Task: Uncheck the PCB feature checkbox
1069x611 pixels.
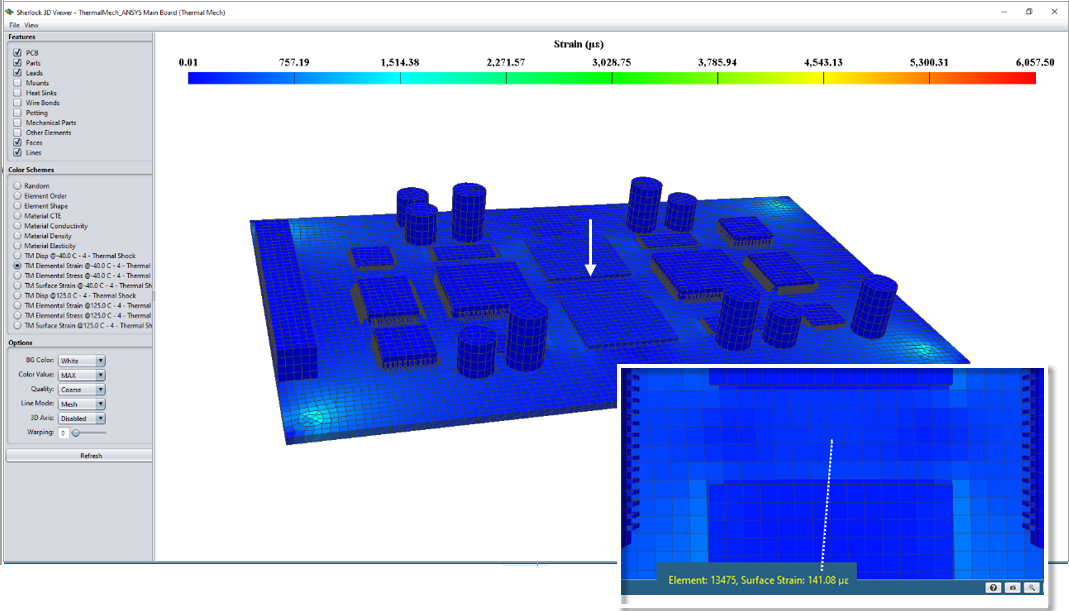Action: 17,53
